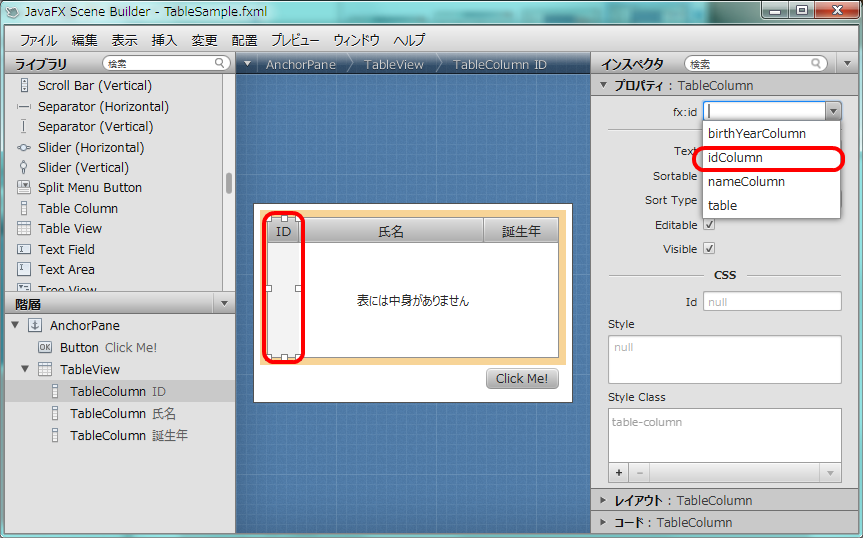Click the Slider (Horizontal) library icon
Image resolution: width=863 pixels, height=538 pixels.
point(24,147)
